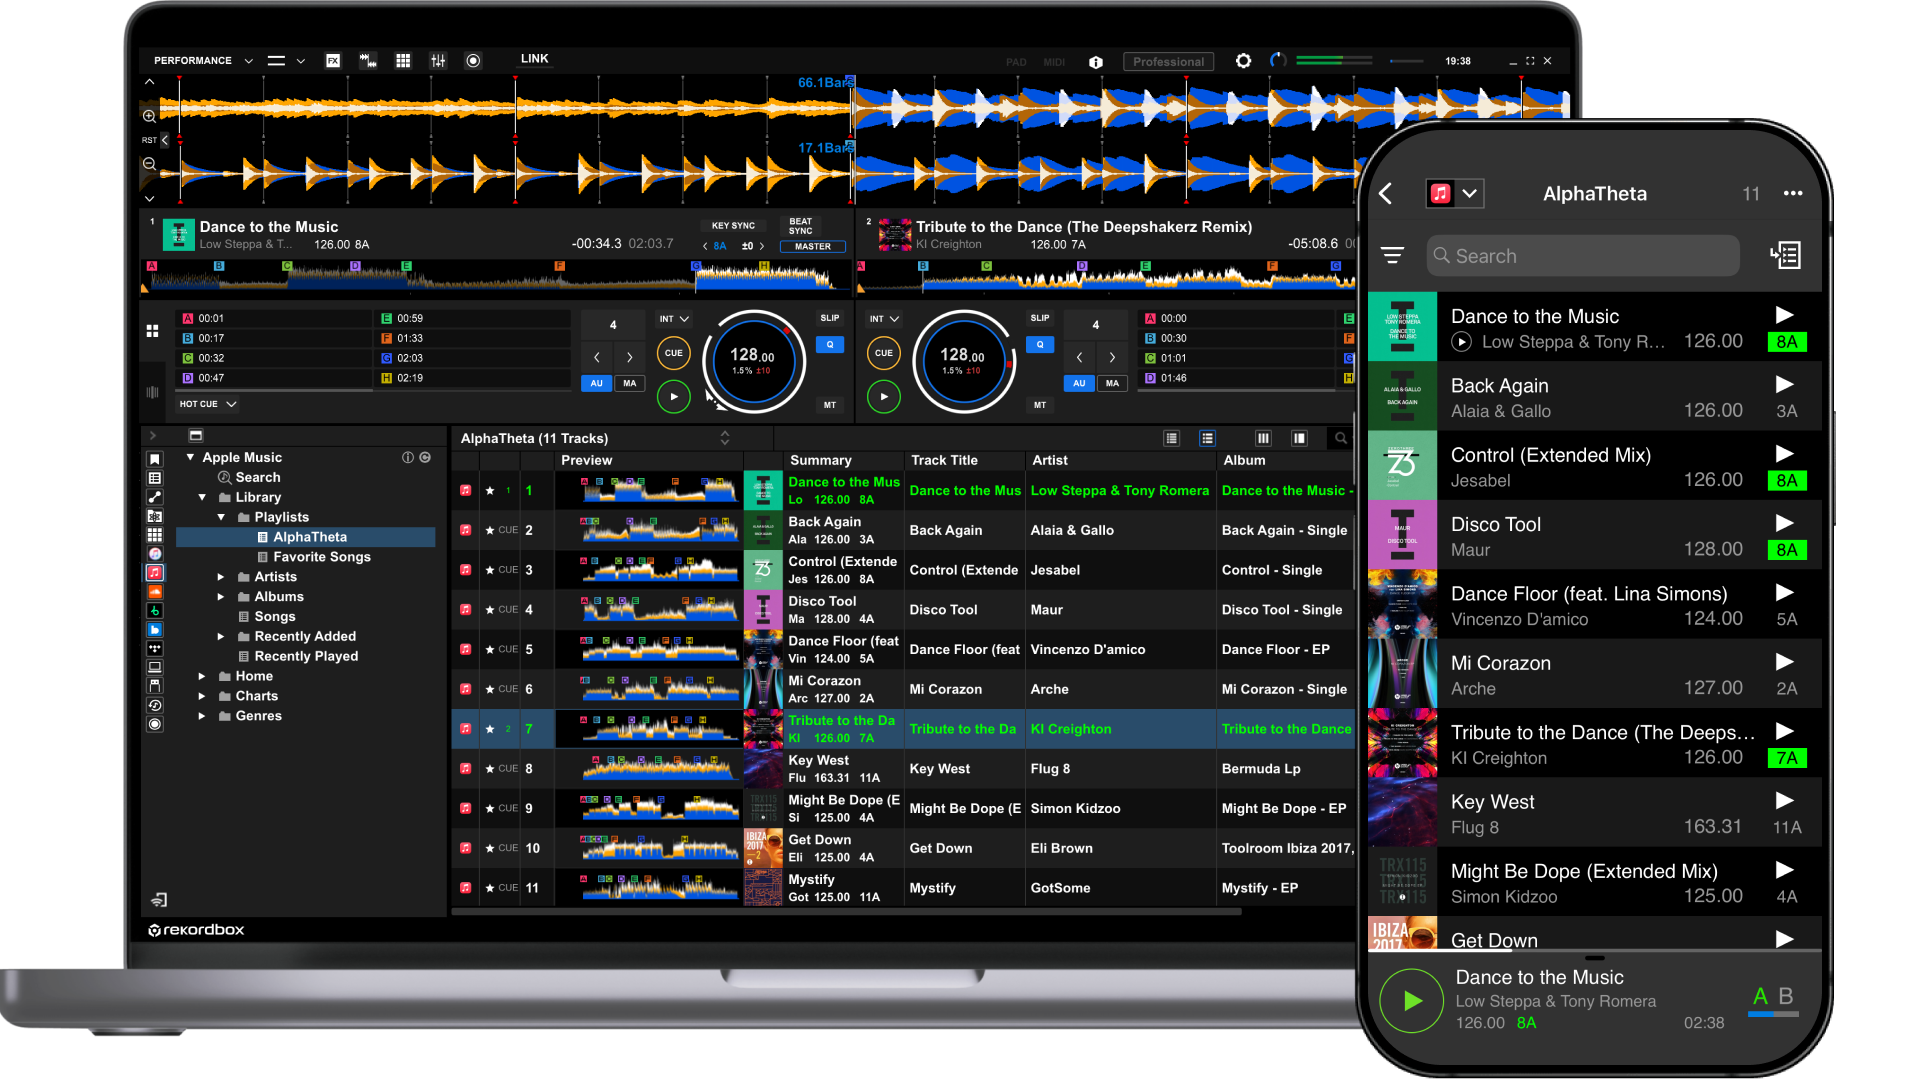Zoom in the enlarged waveform
The image size is (1920, 1080).
(150, 116)
